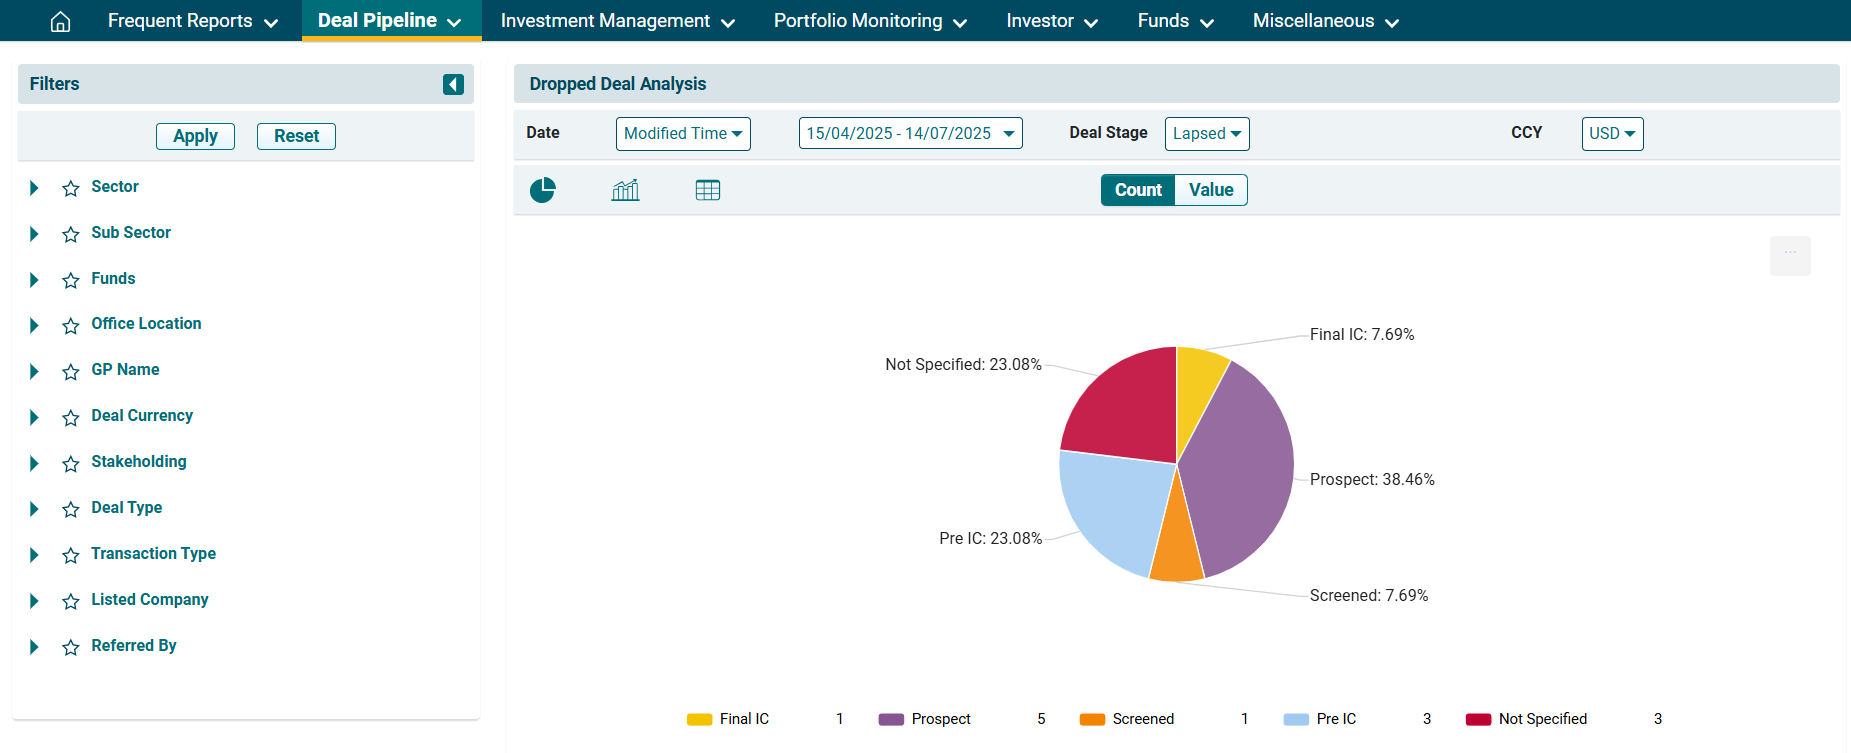Image resolution: width=1851 pixels, height=753 pixels.
Task: Switch to pie chart view
Action: point(542,190)
